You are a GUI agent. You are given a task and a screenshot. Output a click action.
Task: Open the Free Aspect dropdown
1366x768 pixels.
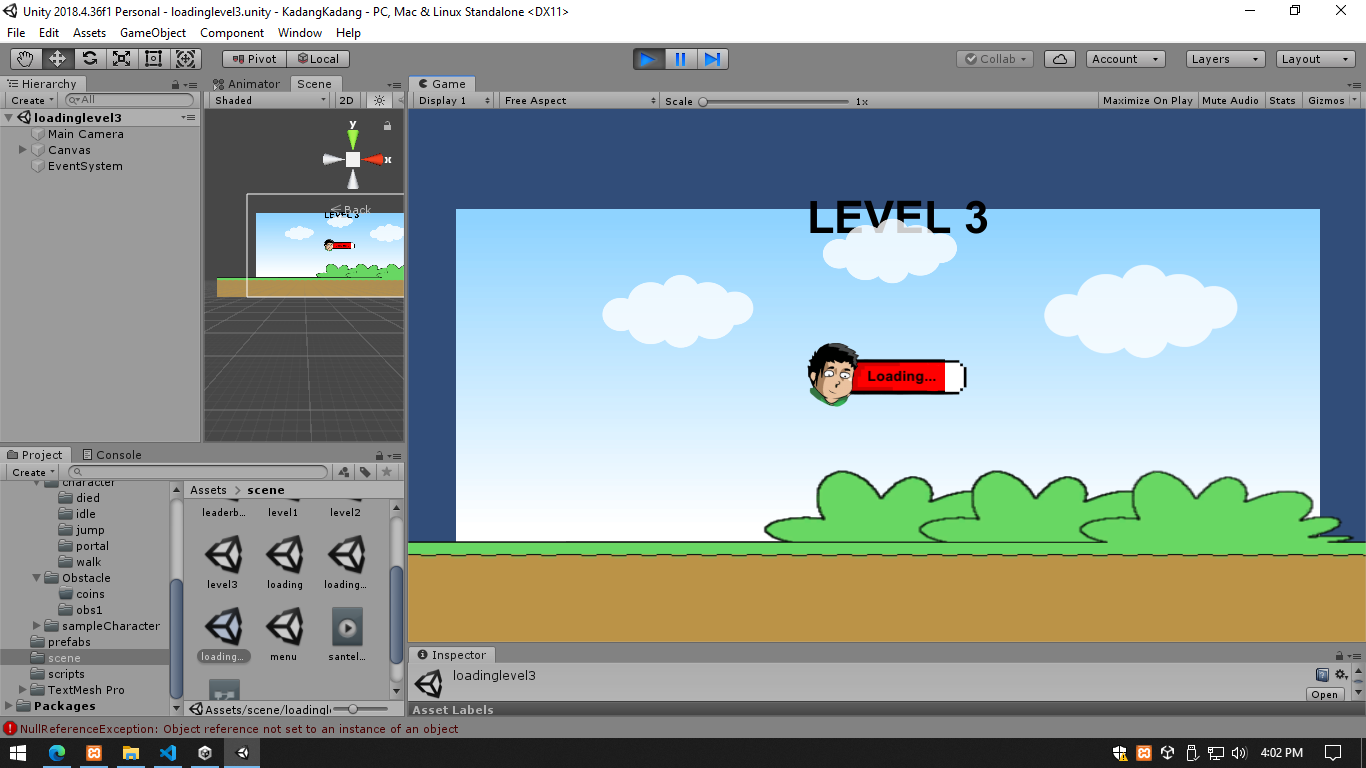click(x=575, y=100)
